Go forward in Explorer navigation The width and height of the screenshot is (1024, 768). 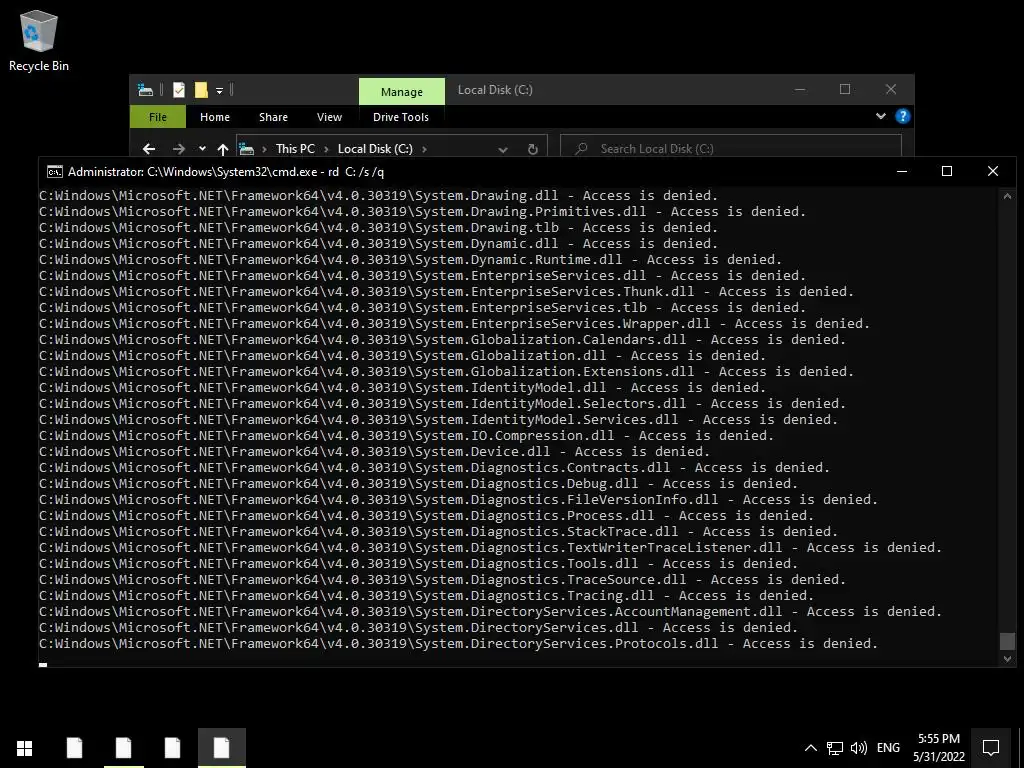(x=178, y=149)
